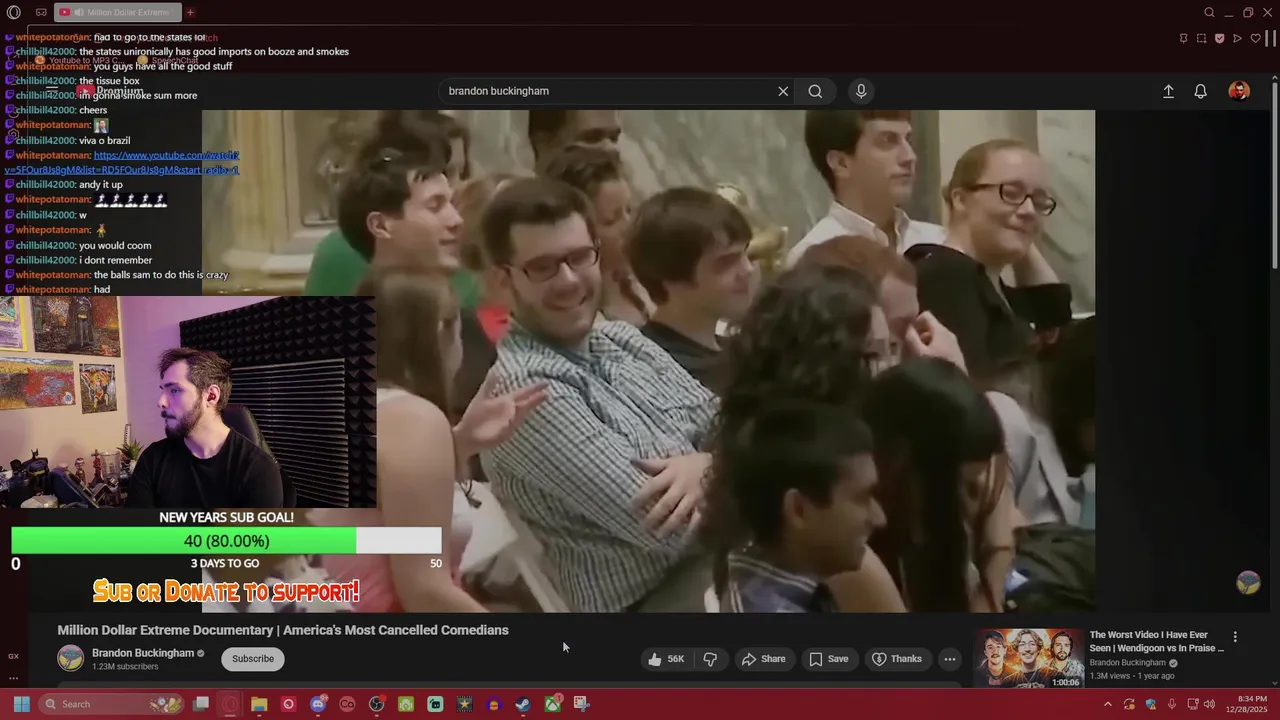This screenshot has height=720, width=1280.
Task: Click the sub goal progress bar
Action: pos(226,541)
